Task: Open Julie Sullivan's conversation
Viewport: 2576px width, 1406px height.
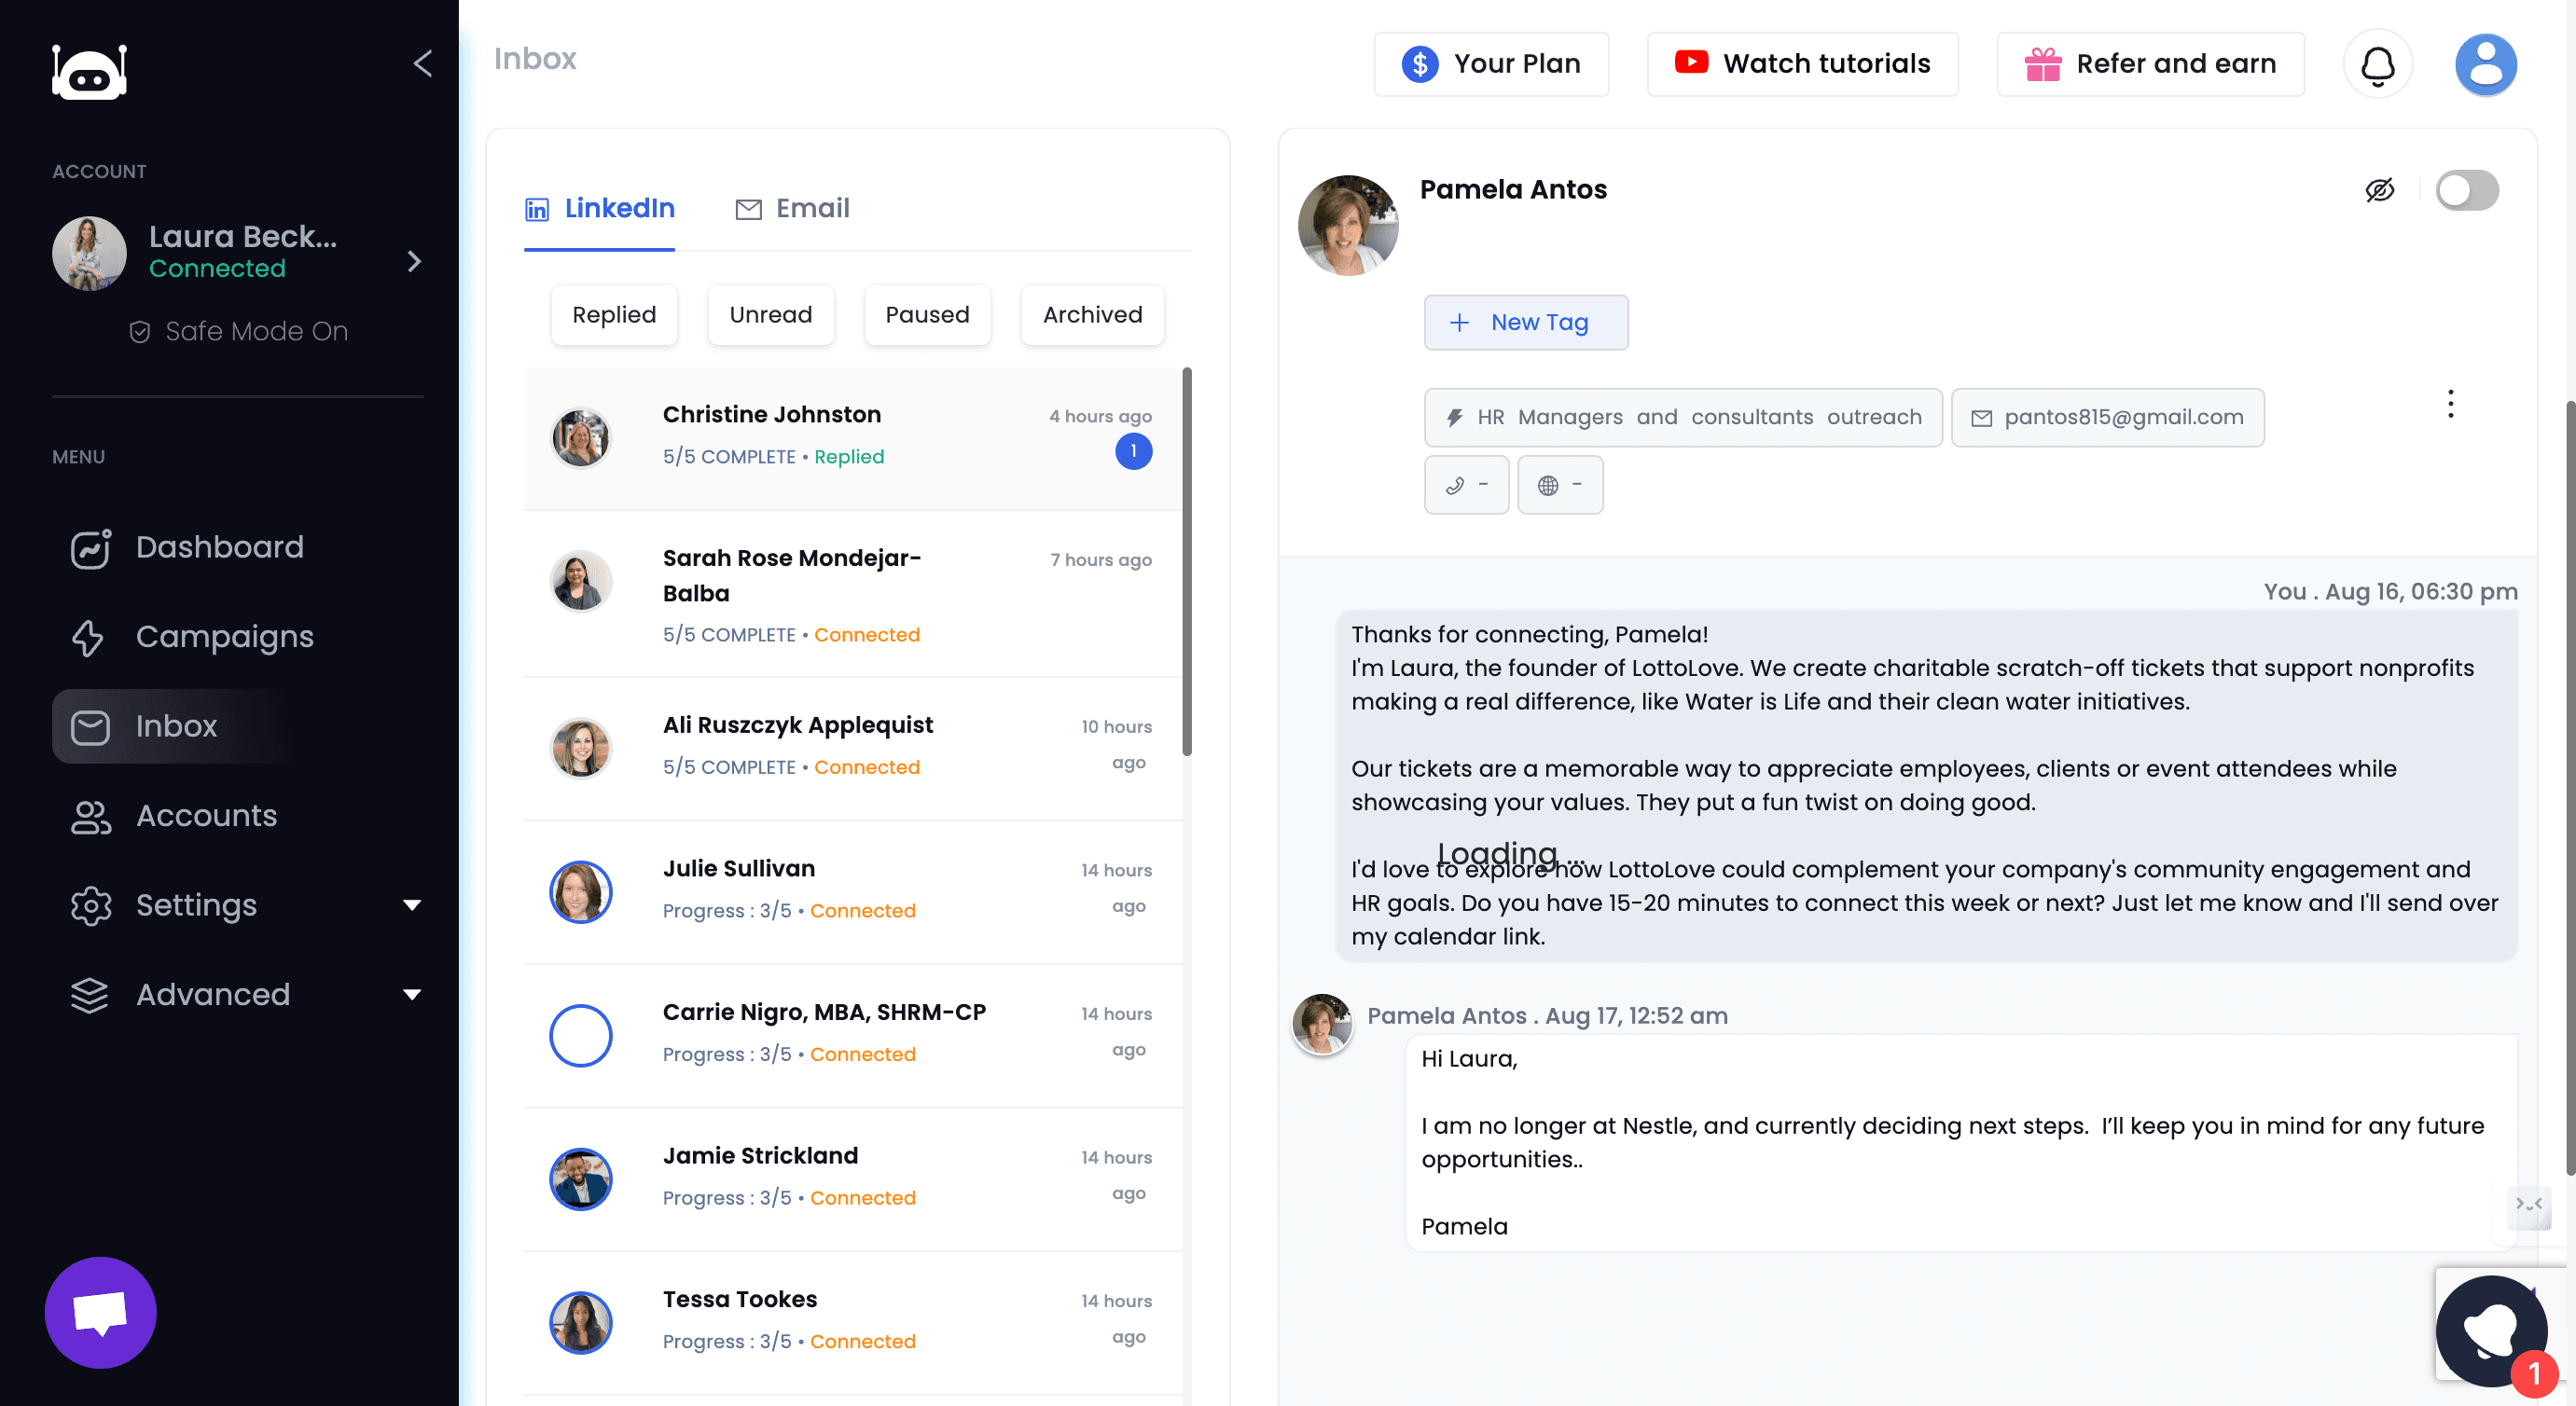Action: click(853, 892)
